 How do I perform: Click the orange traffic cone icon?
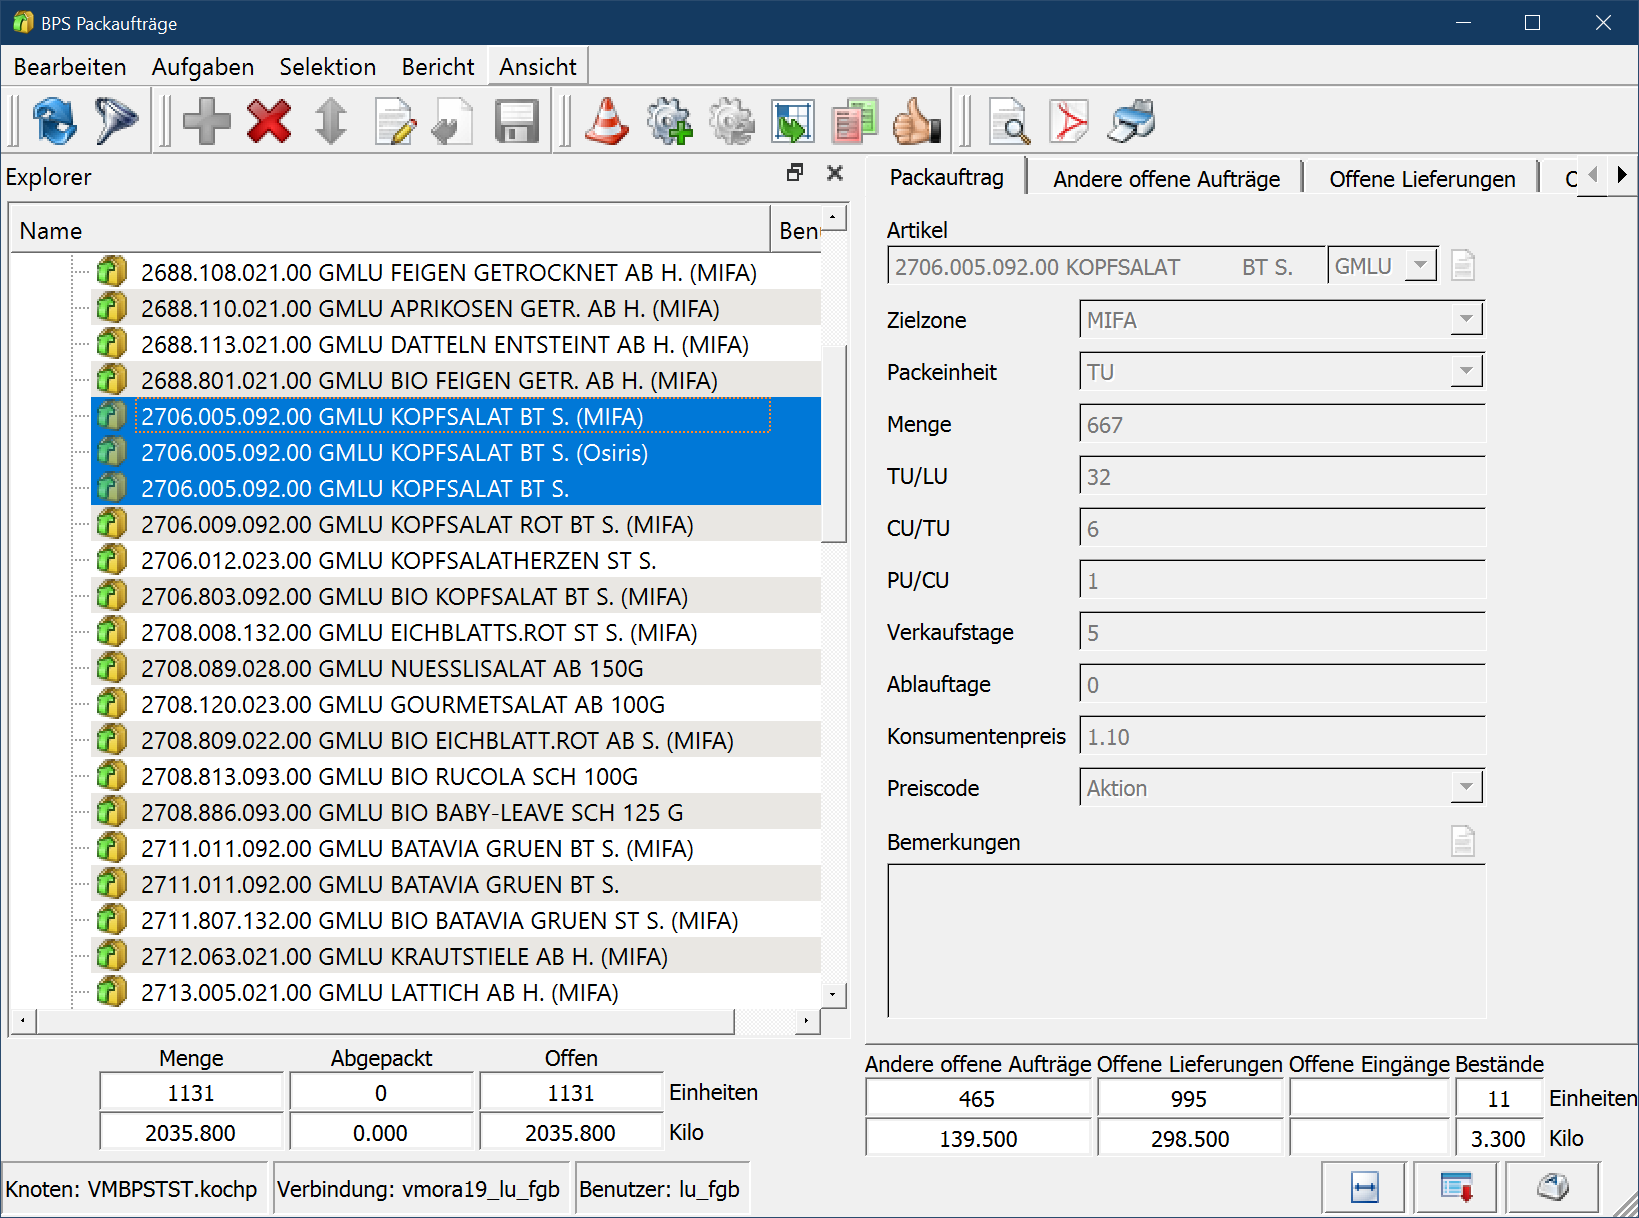(607, 122)
